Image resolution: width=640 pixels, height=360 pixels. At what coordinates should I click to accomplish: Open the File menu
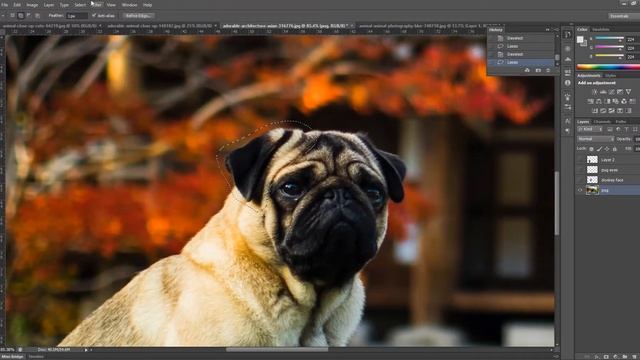click(5, 5)
